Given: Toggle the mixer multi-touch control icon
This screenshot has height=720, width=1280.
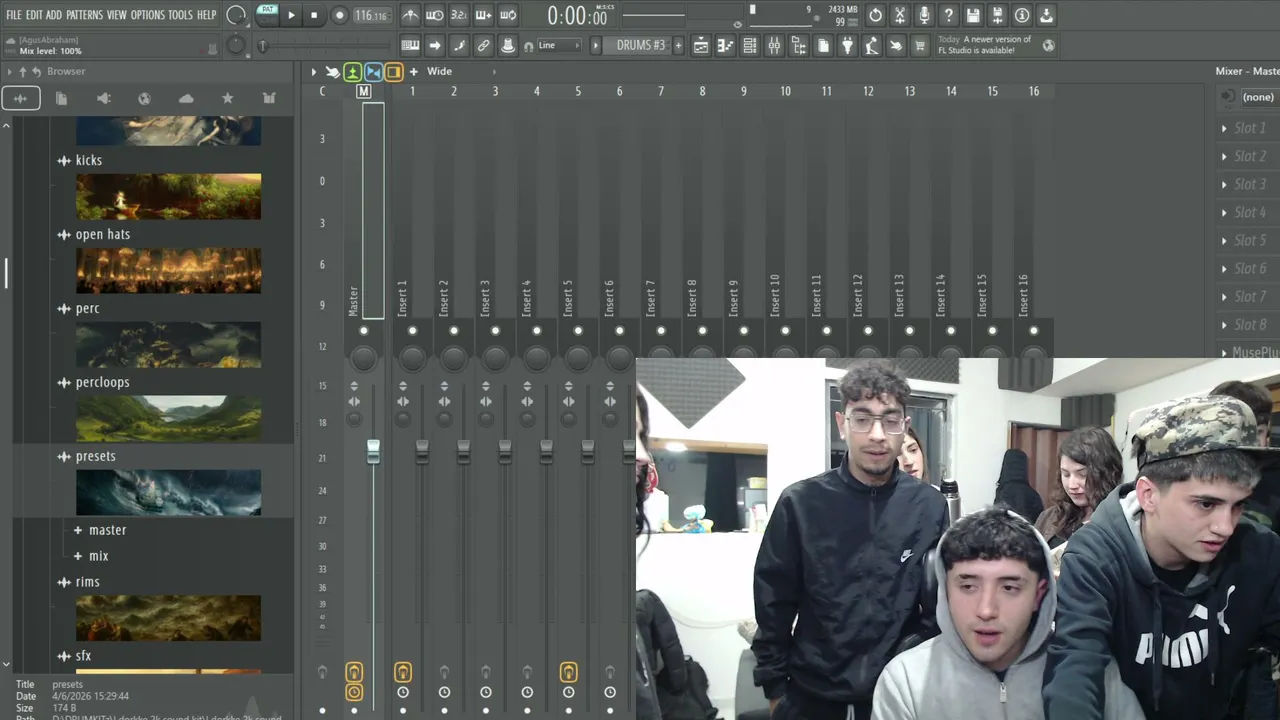Looking at the screenshot, I should click(x=332, y=71).
